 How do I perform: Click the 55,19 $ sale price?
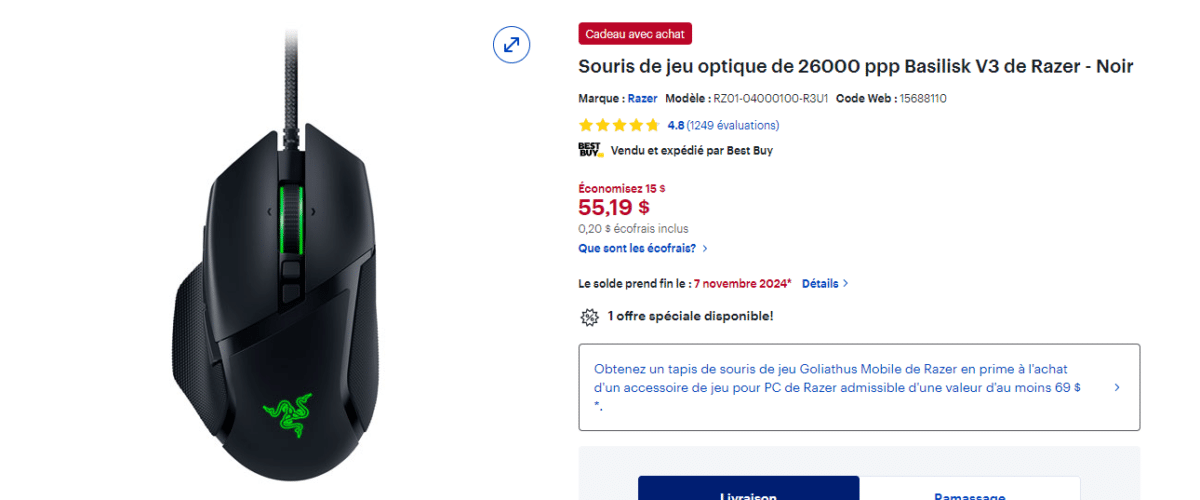point(614,207)
